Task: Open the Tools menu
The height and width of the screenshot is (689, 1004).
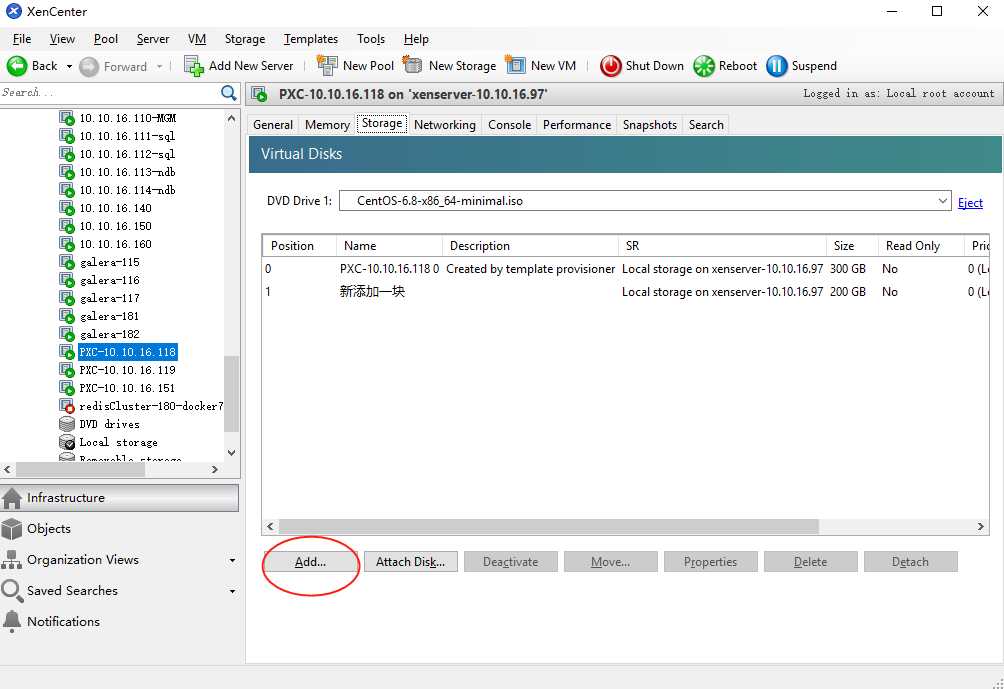Action: coord(371,39)
